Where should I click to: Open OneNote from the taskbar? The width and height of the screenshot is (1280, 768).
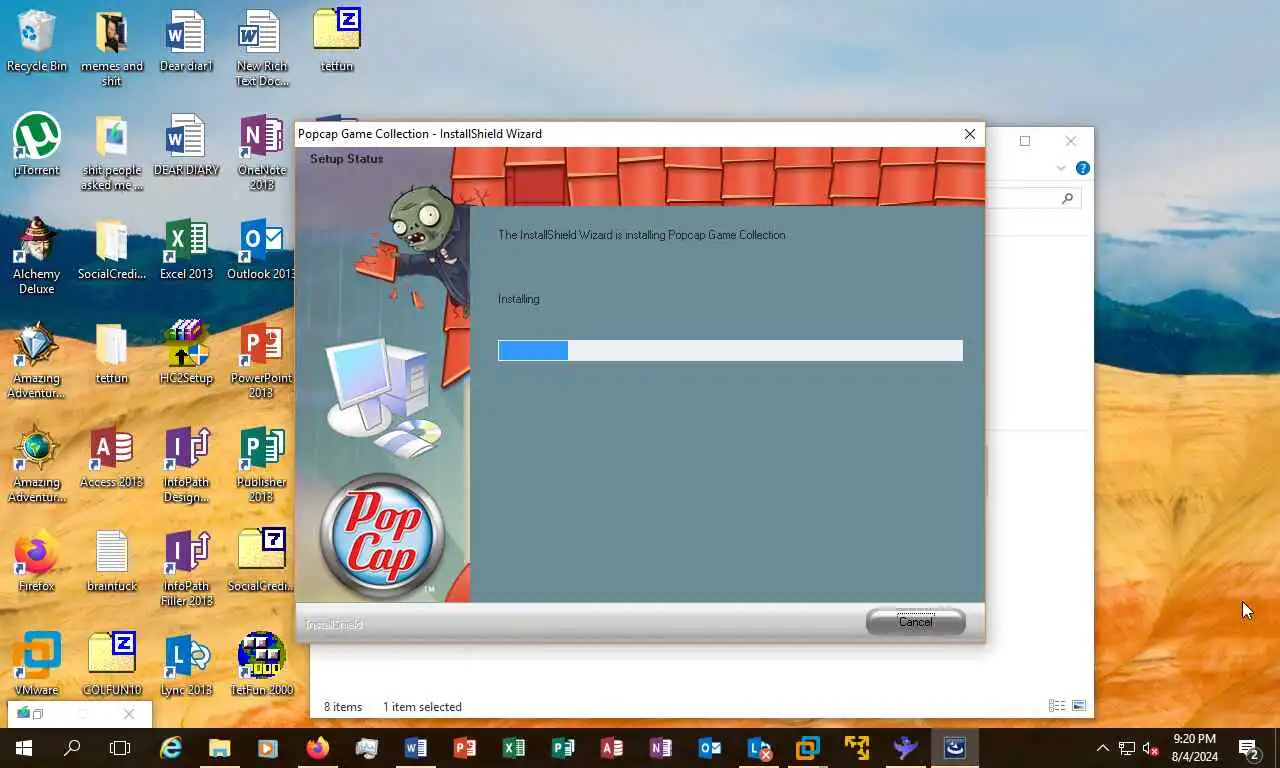(661, 748)
